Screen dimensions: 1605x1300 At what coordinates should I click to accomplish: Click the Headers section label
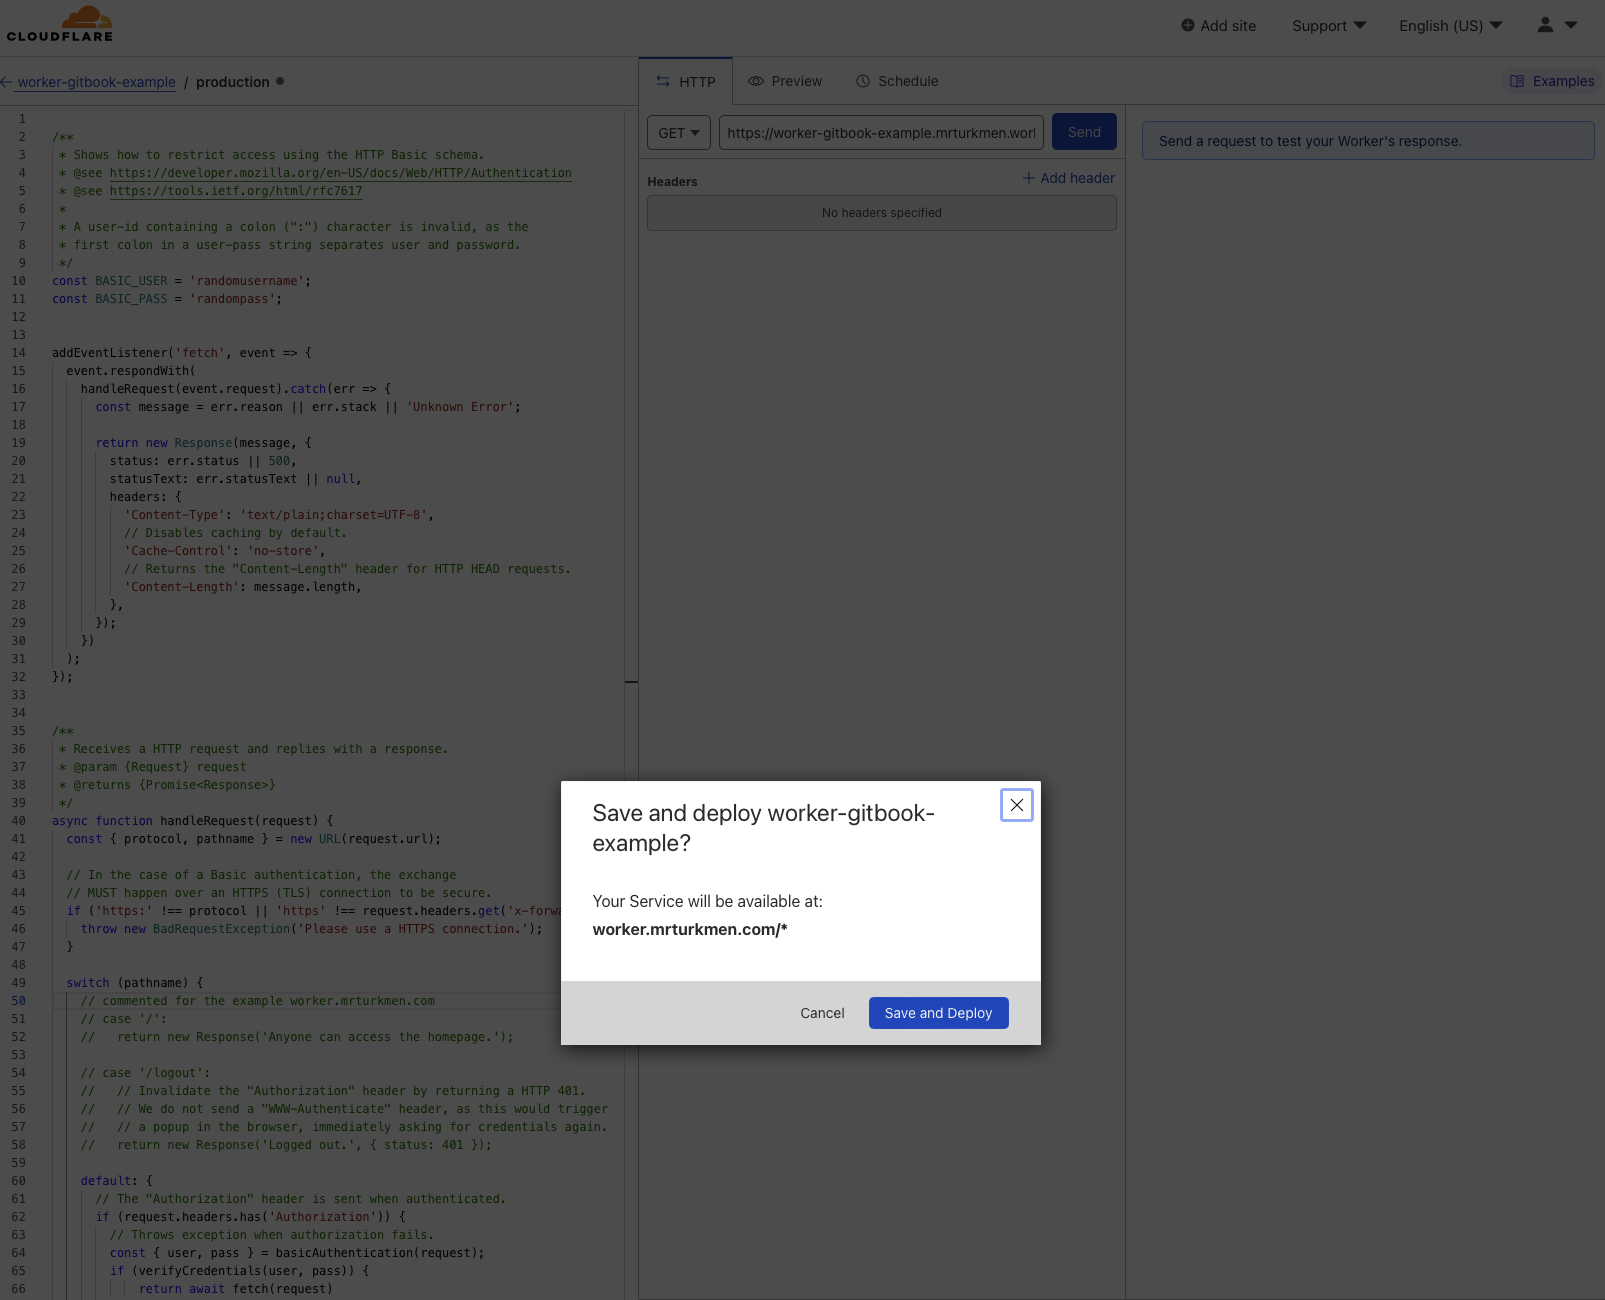click(672, 182)
